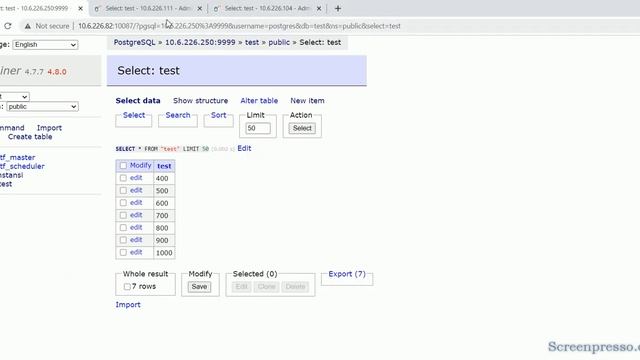Close the 10.6.226.250:9999 tab

80,8
